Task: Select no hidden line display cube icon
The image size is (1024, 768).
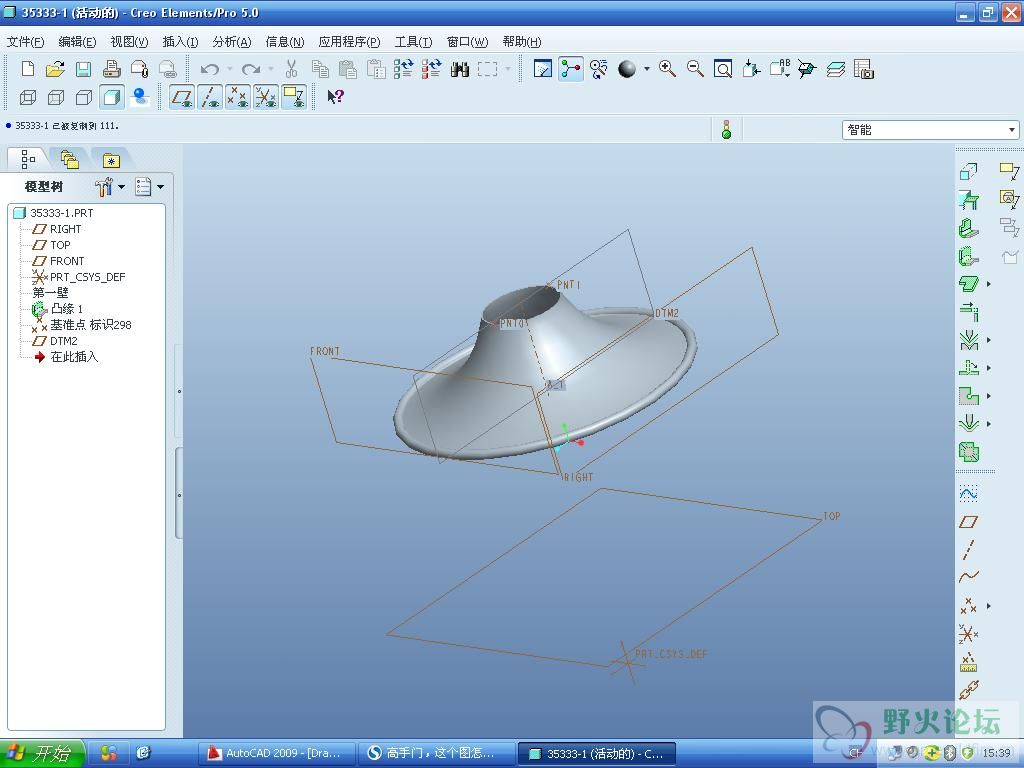Action: click(84, 97)
